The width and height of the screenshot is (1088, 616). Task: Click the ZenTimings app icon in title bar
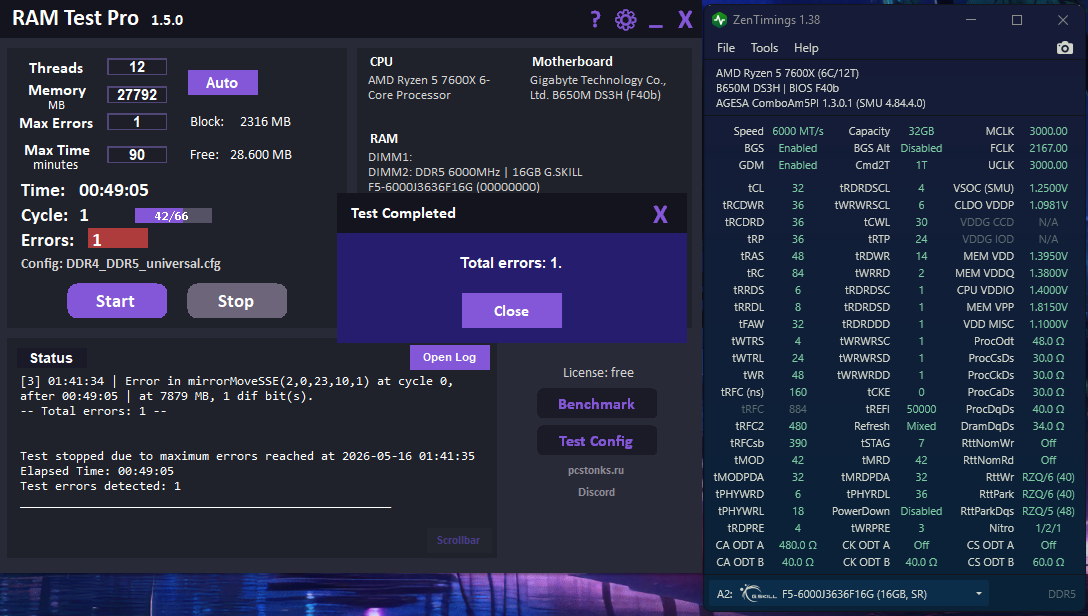coord(720,20)
